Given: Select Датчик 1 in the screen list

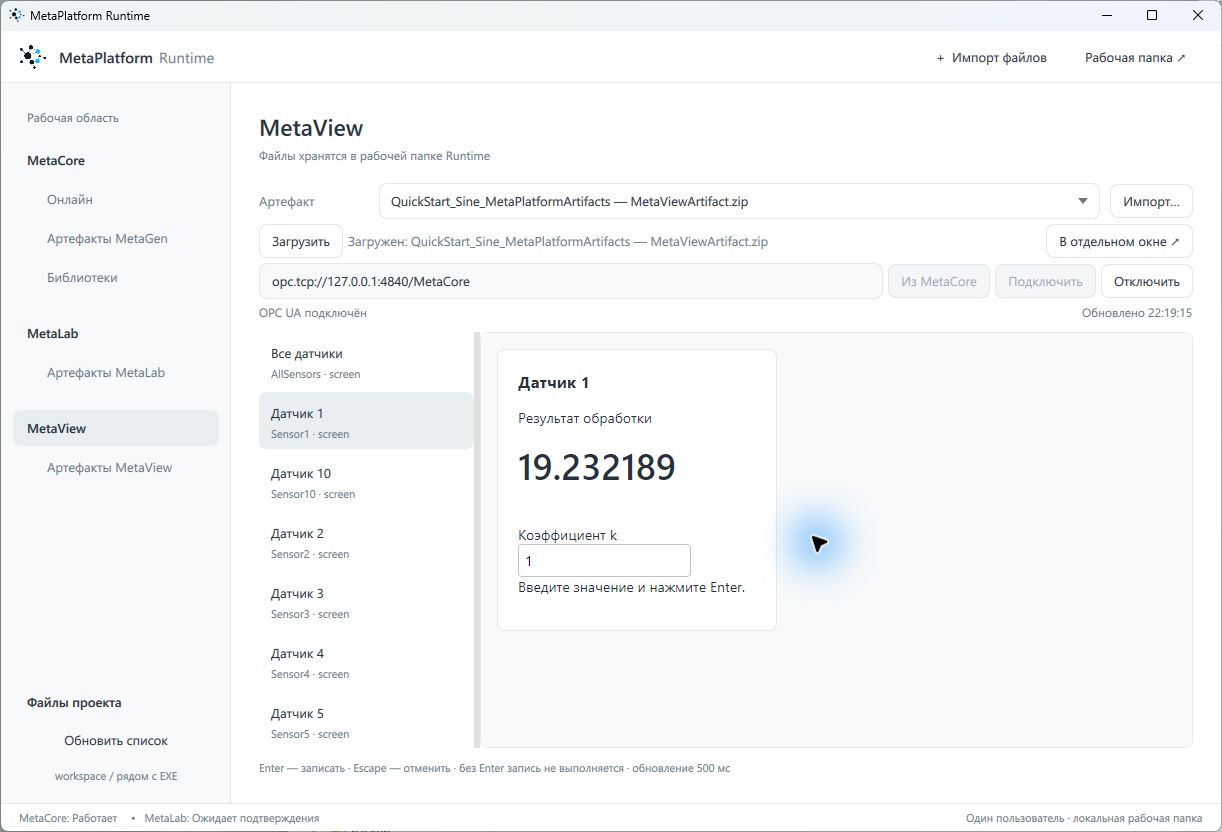Looking at the screenshot, I should 366,421.
